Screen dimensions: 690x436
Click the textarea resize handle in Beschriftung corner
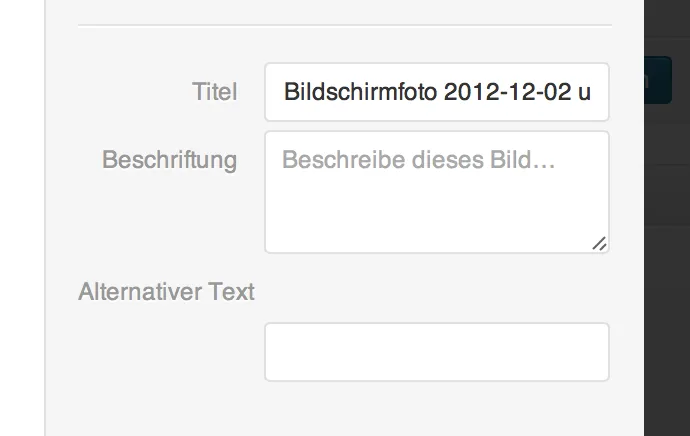[x=599, y=243]
